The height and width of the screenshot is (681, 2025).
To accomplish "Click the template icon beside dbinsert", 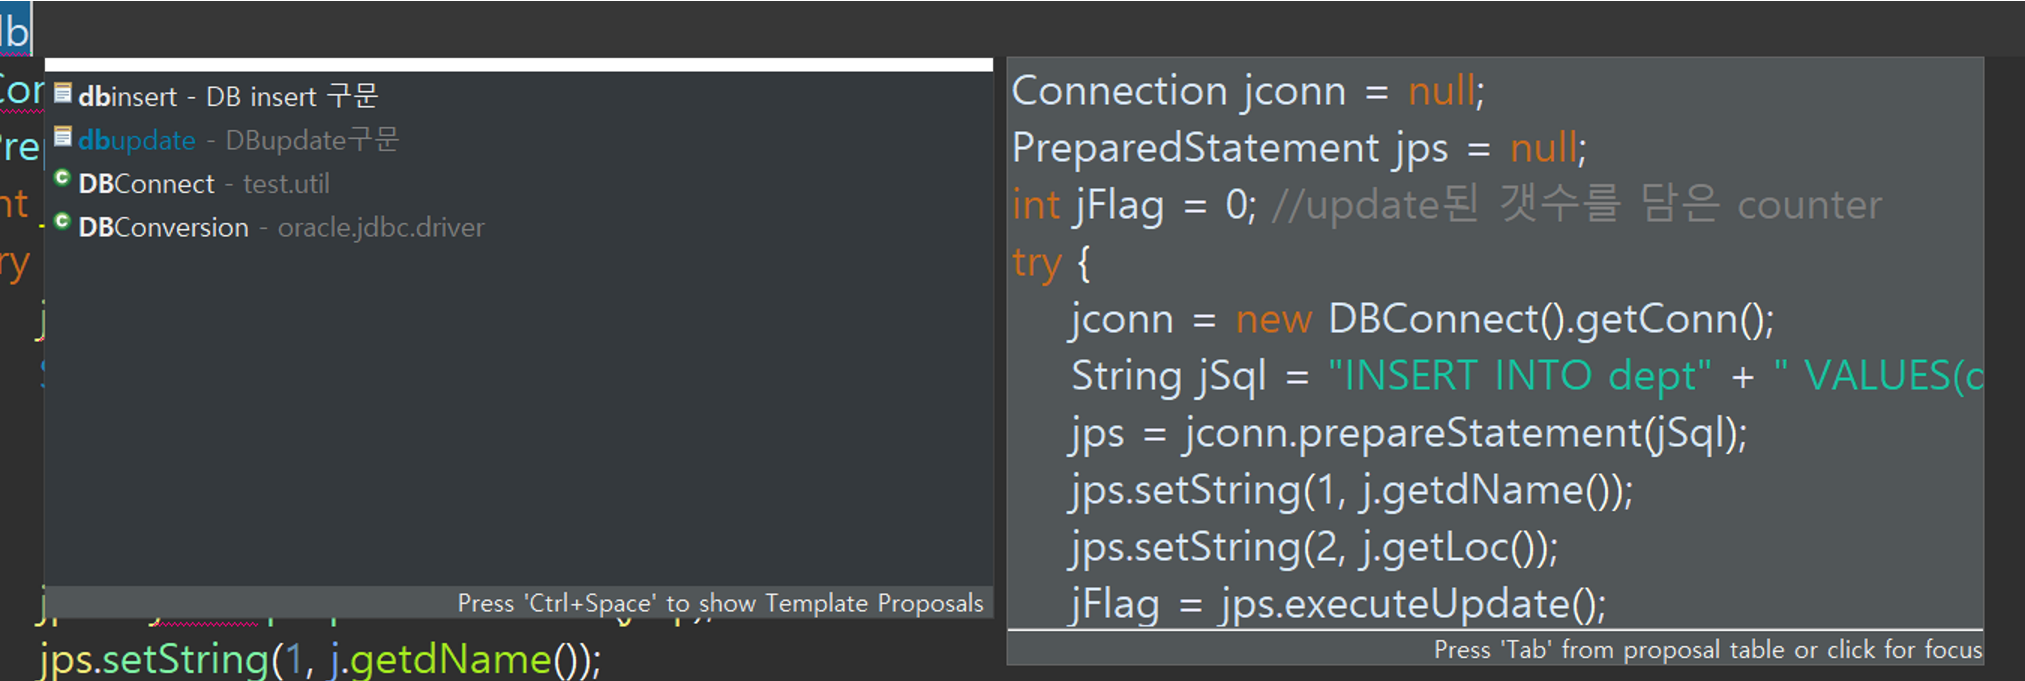I will [64, 94].
